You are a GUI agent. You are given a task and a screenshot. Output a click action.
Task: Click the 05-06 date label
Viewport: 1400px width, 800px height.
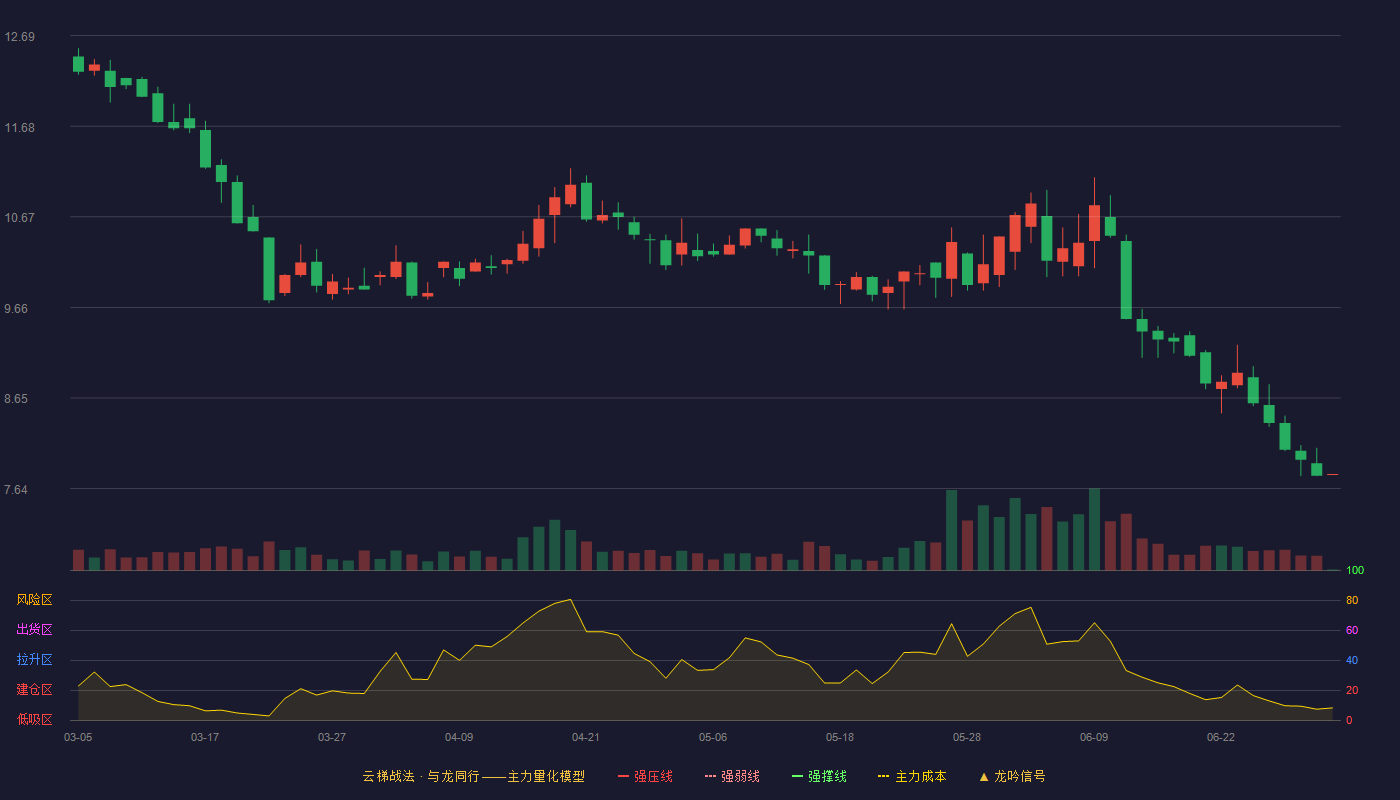[713, 737]
